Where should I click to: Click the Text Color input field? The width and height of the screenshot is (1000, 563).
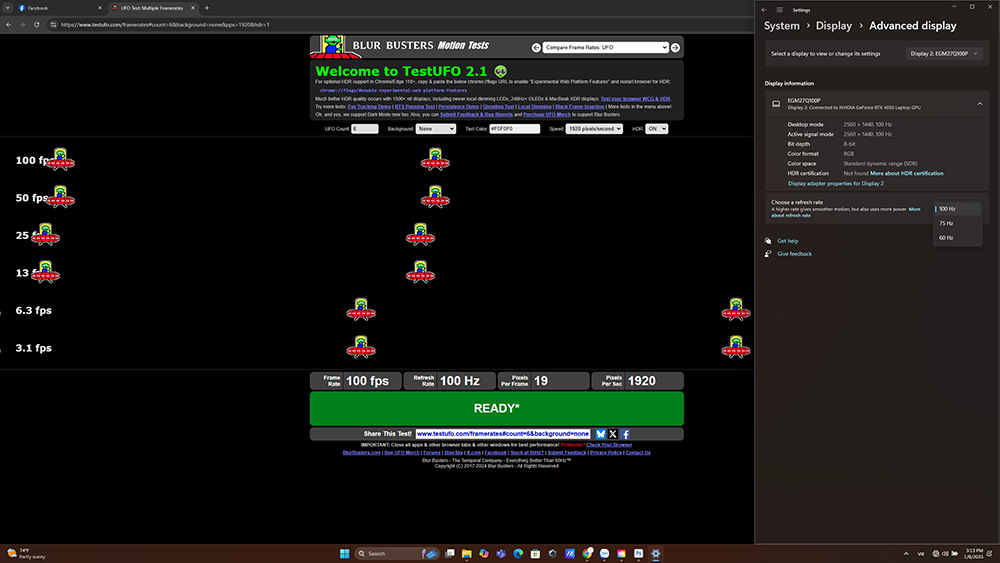coord(515,129)
